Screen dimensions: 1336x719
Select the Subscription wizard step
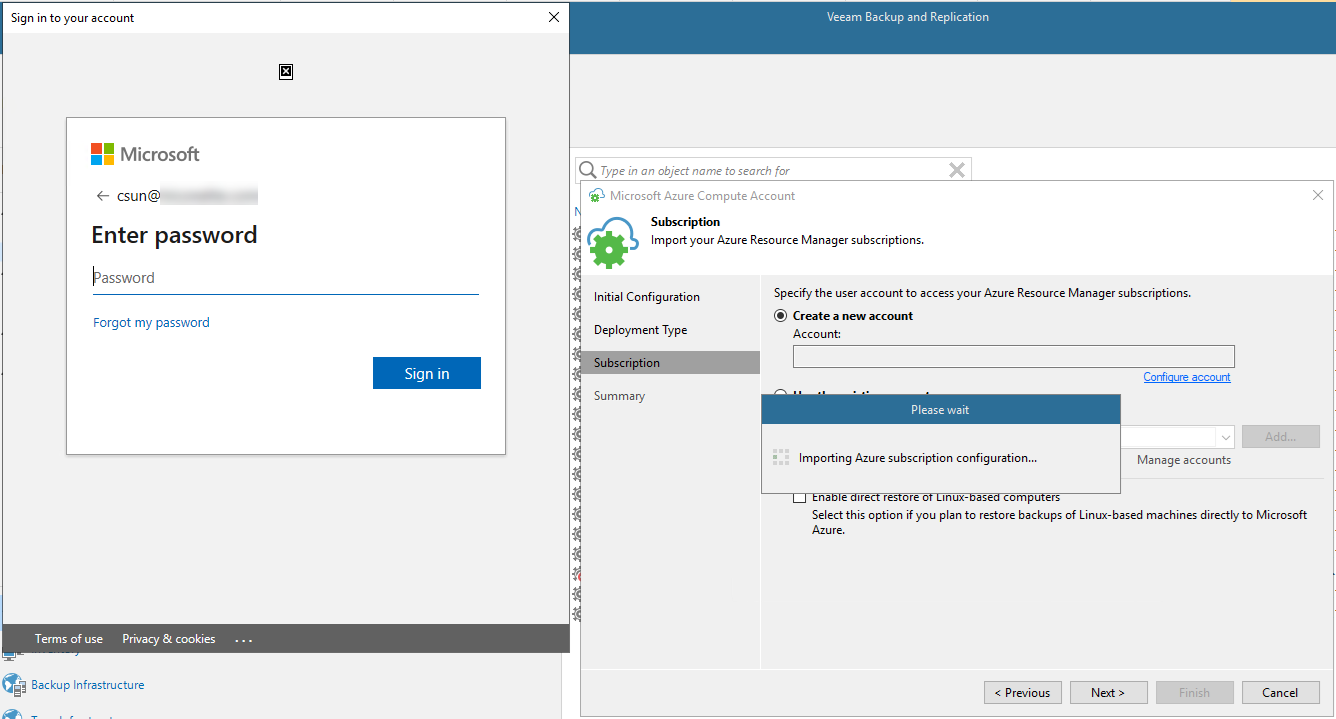[670, 363]
